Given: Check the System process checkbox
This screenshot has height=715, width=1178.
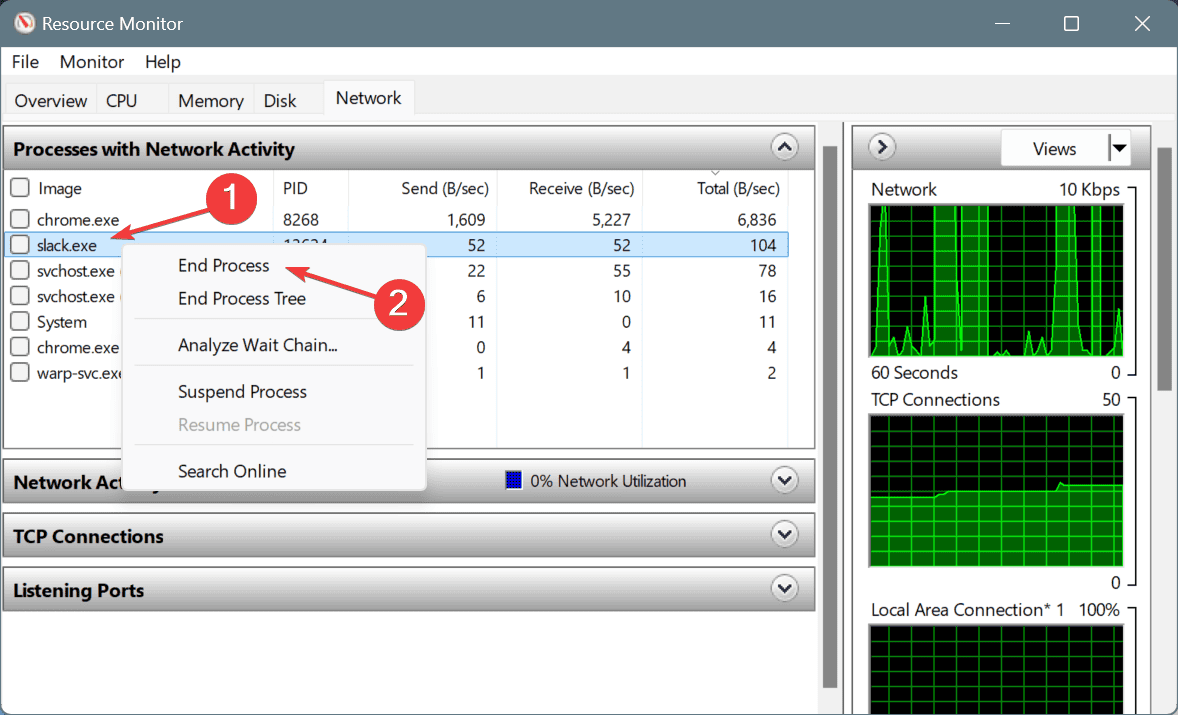Looking at the screenshot, I should 20,321.
